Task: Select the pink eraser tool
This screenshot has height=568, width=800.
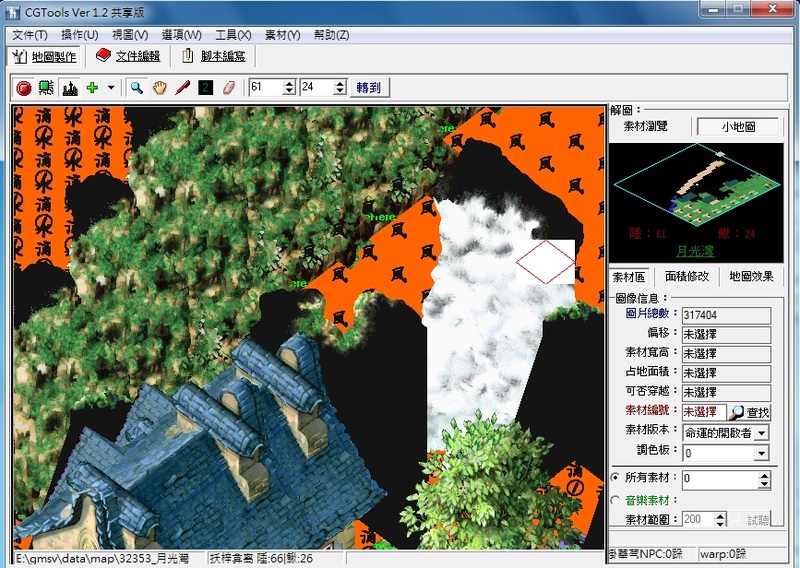Action: click(228, 88)
